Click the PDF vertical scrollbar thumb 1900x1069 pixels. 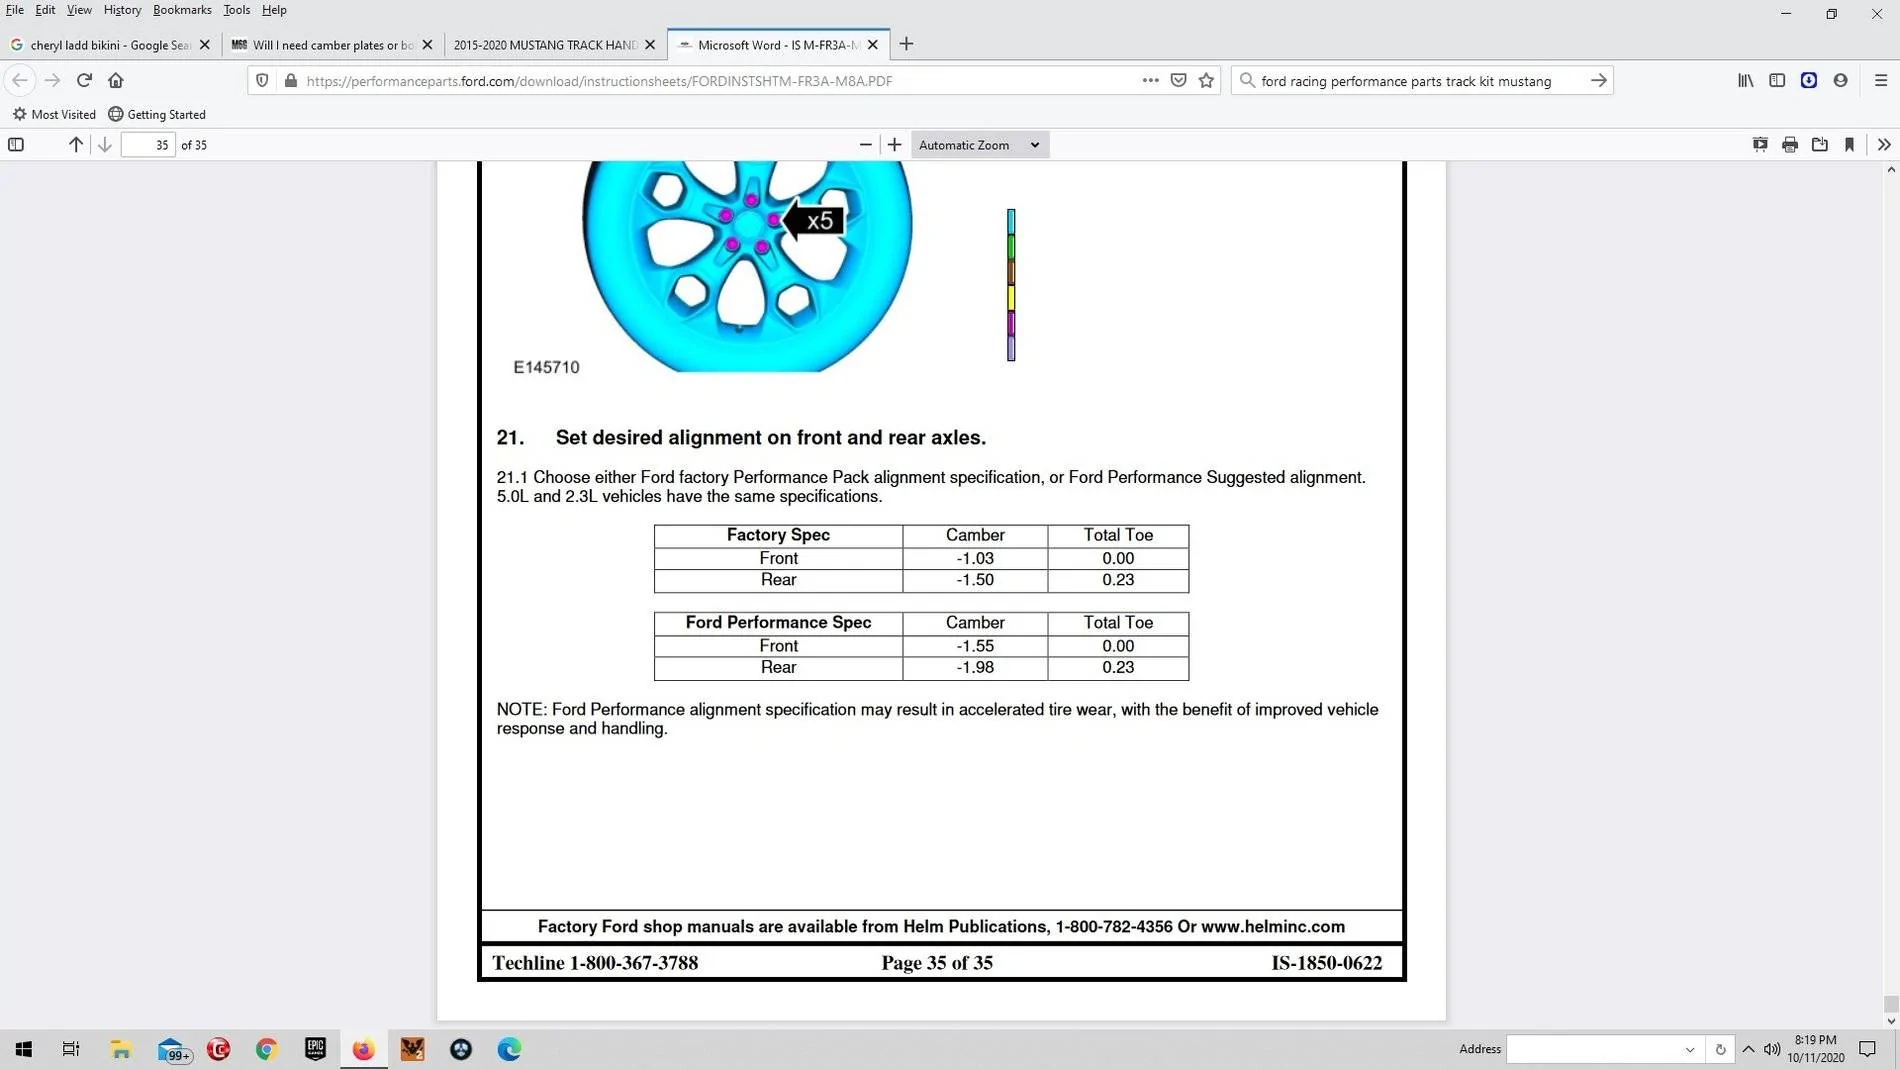1890,1004
